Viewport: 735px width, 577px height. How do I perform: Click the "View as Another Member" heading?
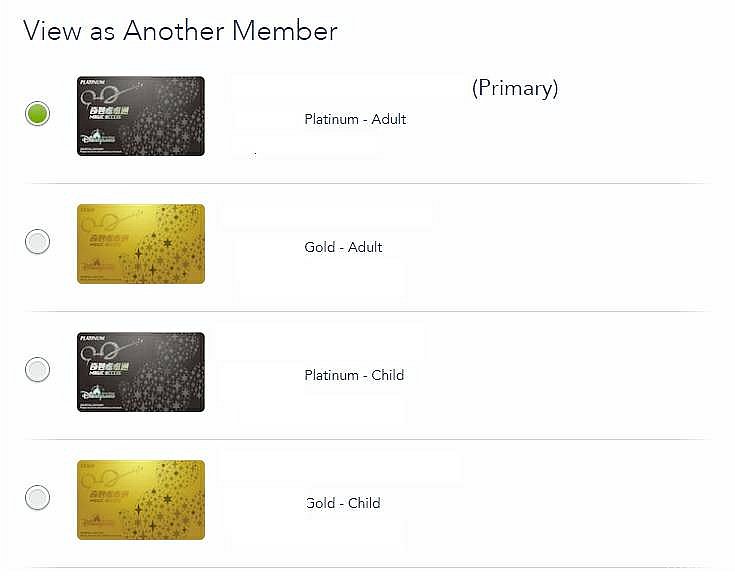tap(180, 31)
